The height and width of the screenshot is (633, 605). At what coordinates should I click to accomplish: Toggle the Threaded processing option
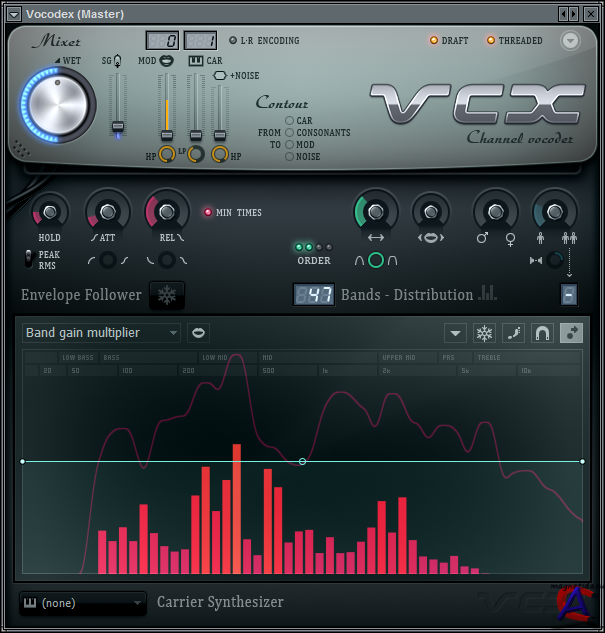(491, 41)
